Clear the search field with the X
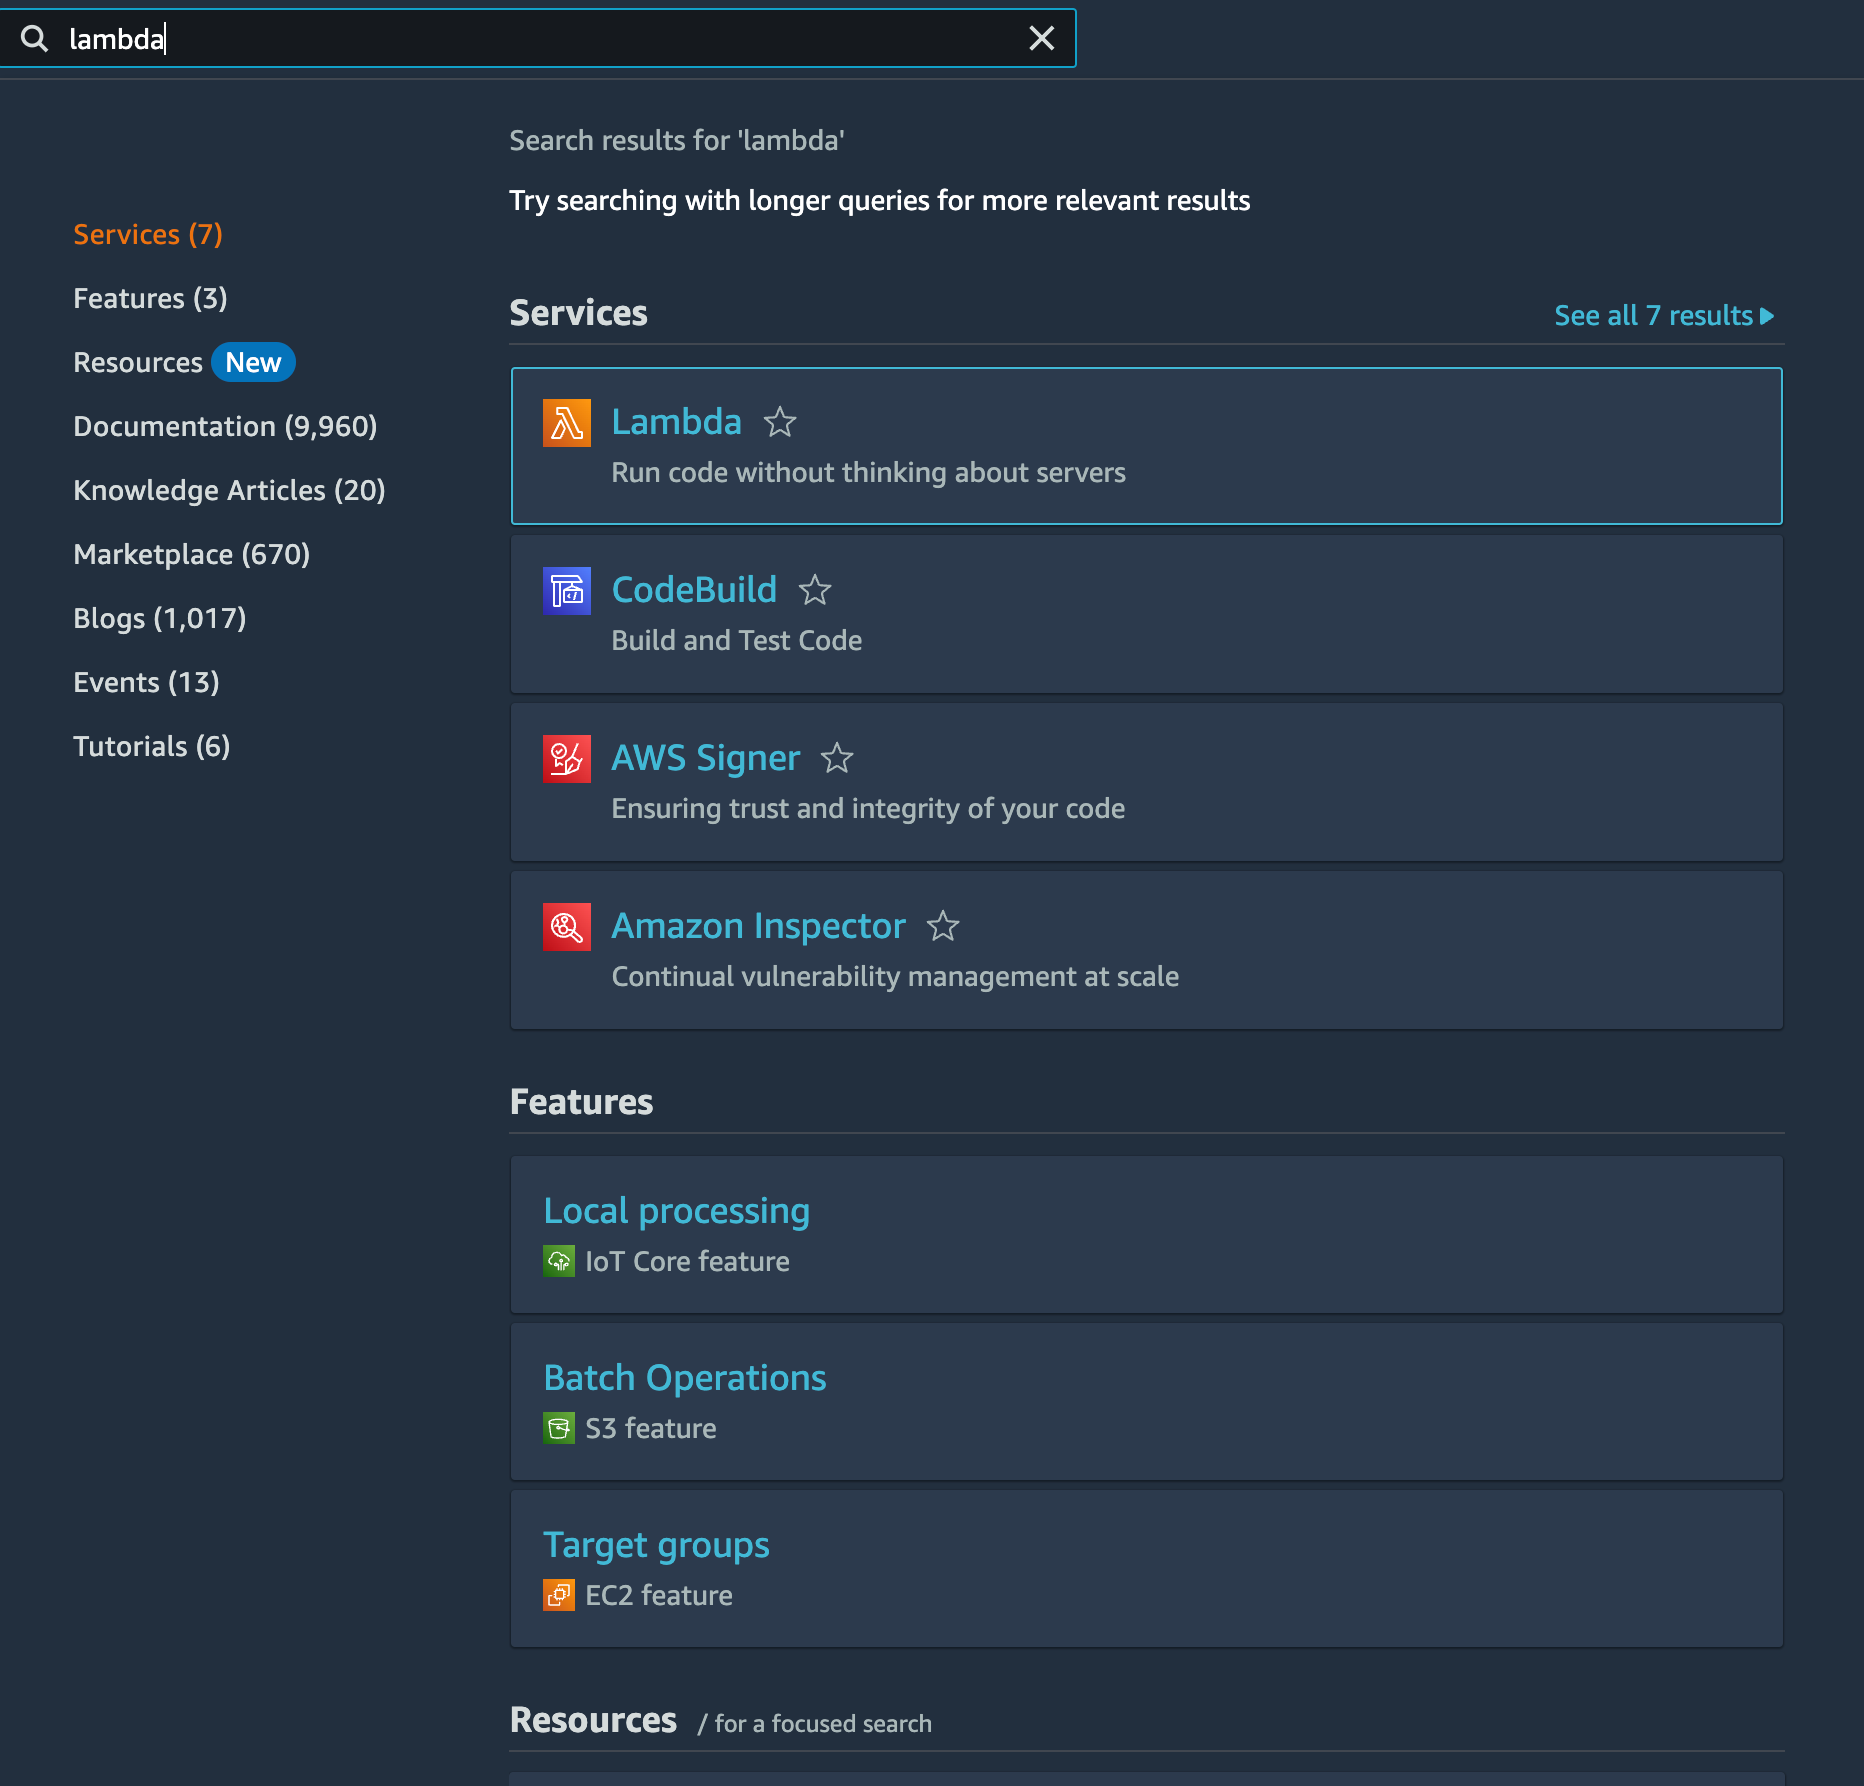Screen dimensions: 1864x1786 1042,39
